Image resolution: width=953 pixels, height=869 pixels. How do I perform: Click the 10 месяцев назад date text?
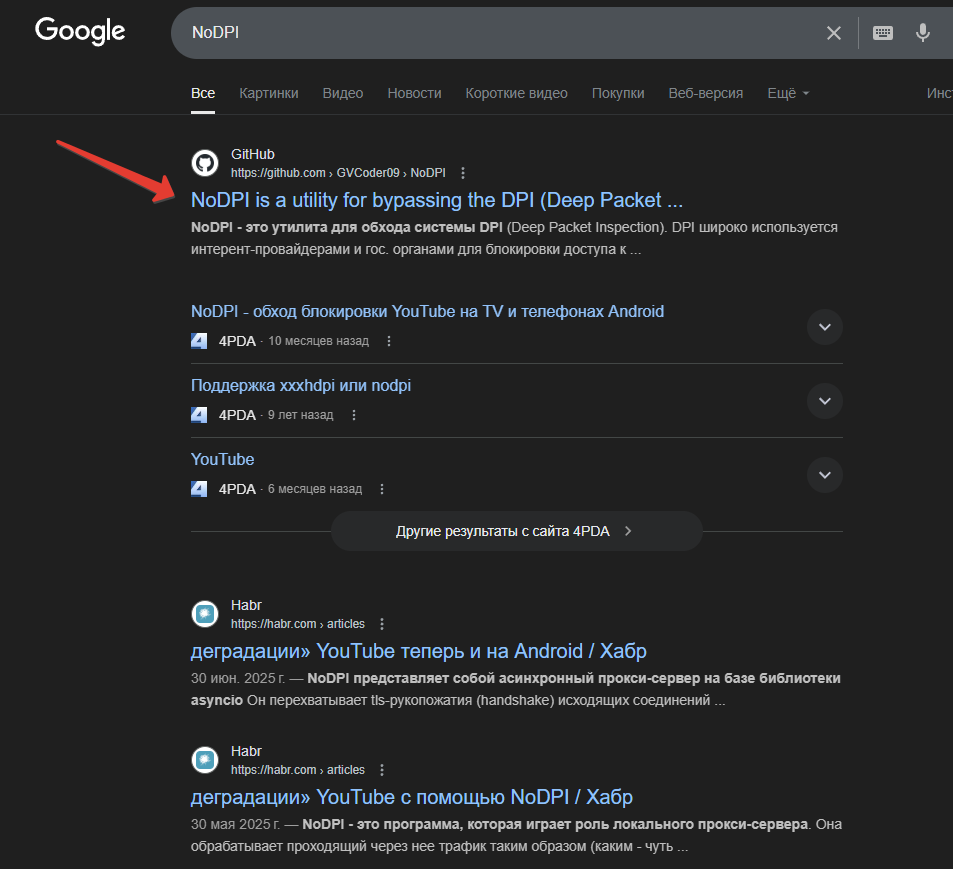[x=318, y=341]
